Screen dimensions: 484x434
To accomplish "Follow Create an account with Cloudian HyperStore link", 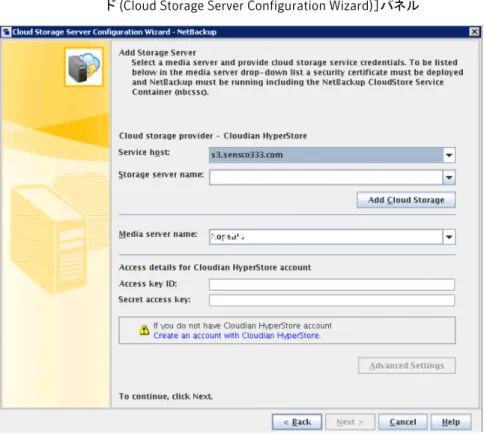I will coord(237,336).
